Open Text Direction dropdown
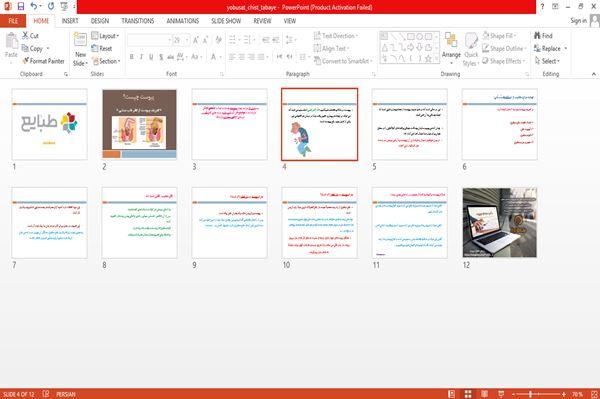This screenshot has height=399, width=600. pyautogui.click(x=336, y=36)
